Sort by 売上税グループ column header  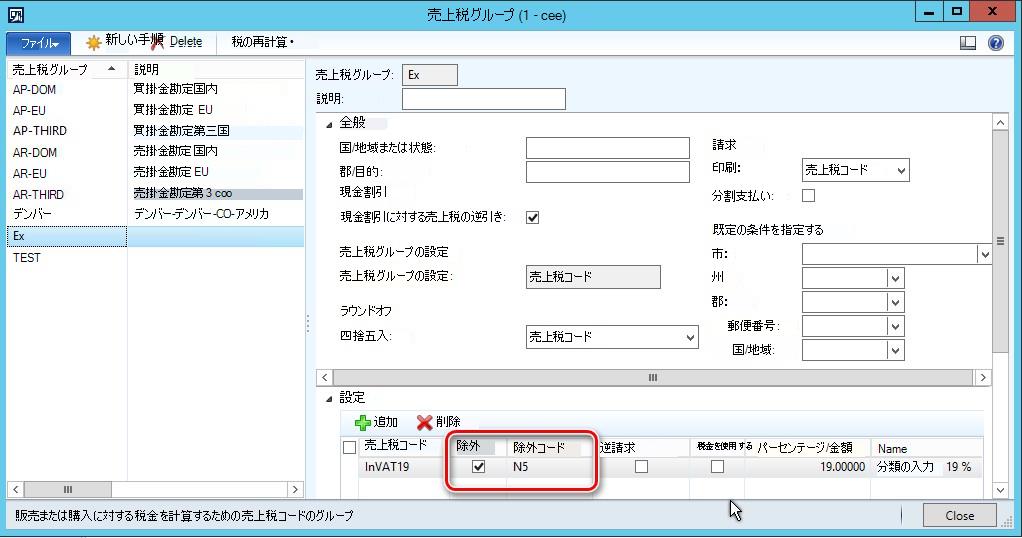click(66, 69)
